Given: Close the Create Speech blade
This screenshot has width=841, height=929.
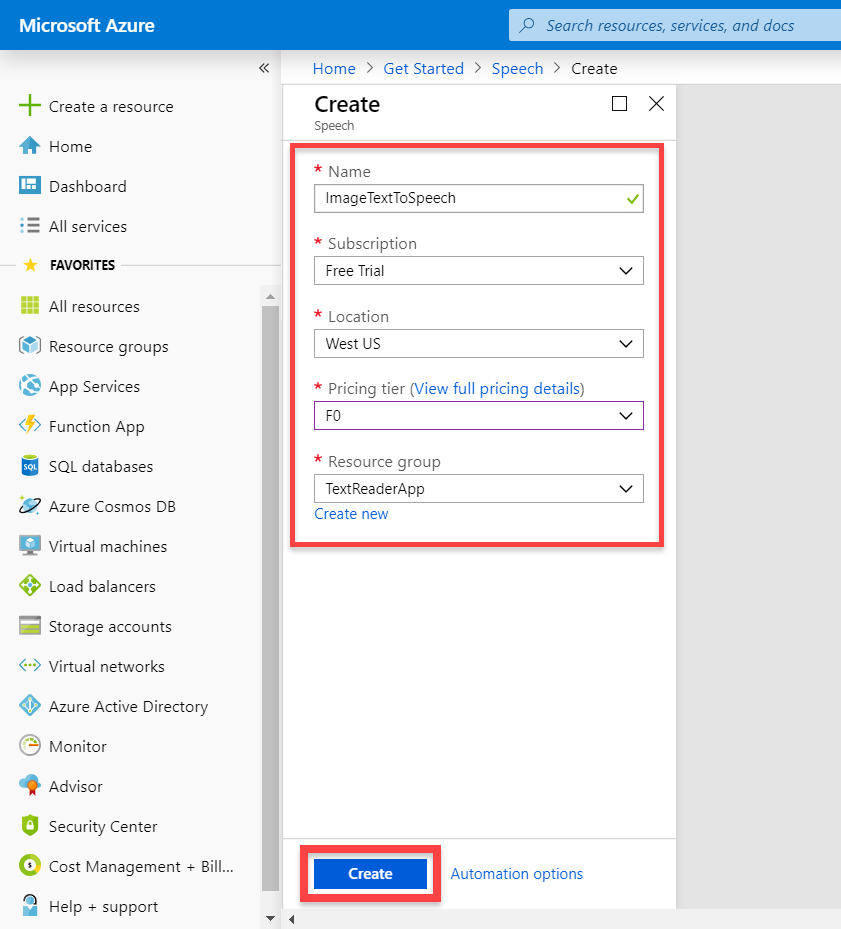Looking at the screenshot, I should tap(656, 104).
